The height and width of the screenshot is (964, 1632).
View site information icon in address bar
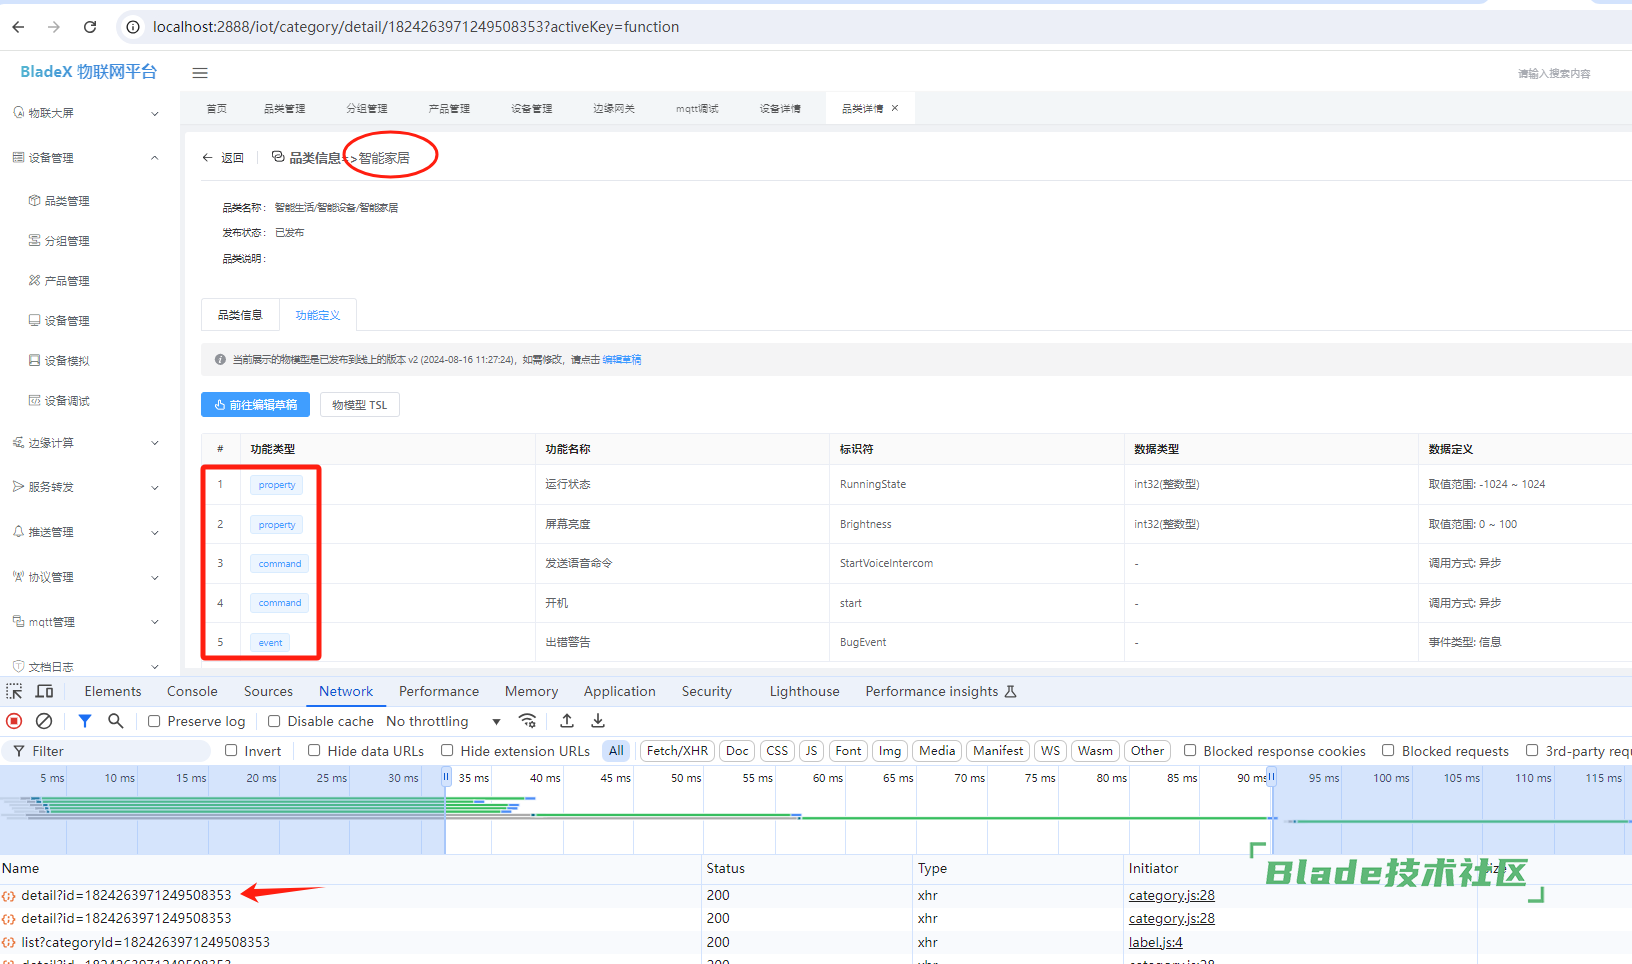pyautogui.click(x=133, y=27)
